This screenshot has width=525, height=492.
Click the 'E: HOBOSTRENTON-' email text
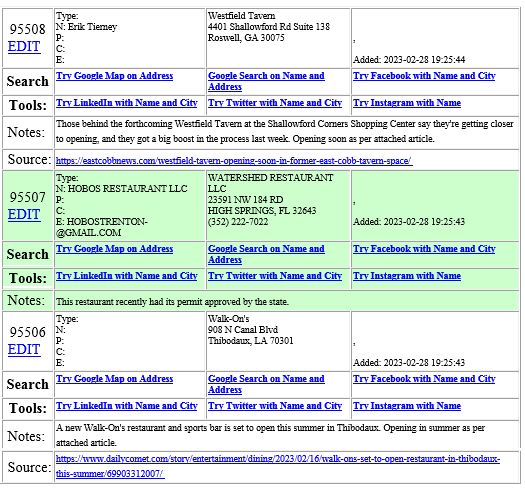pos(102,222)
